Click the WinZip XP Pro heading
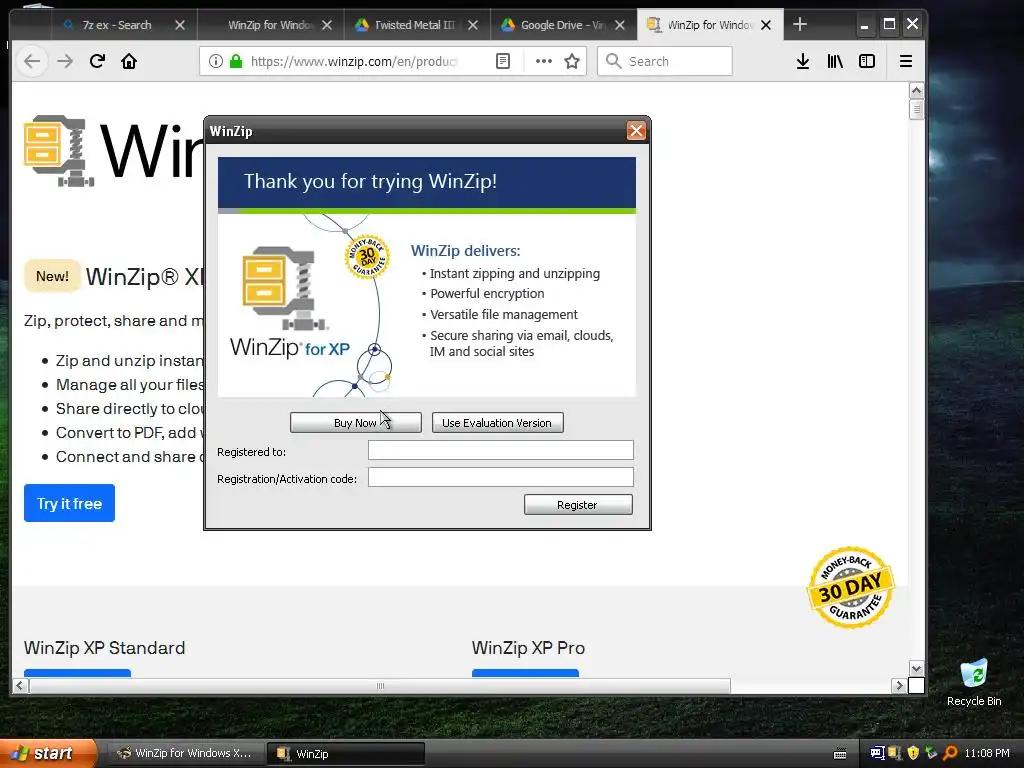 [x=528, y=648]
